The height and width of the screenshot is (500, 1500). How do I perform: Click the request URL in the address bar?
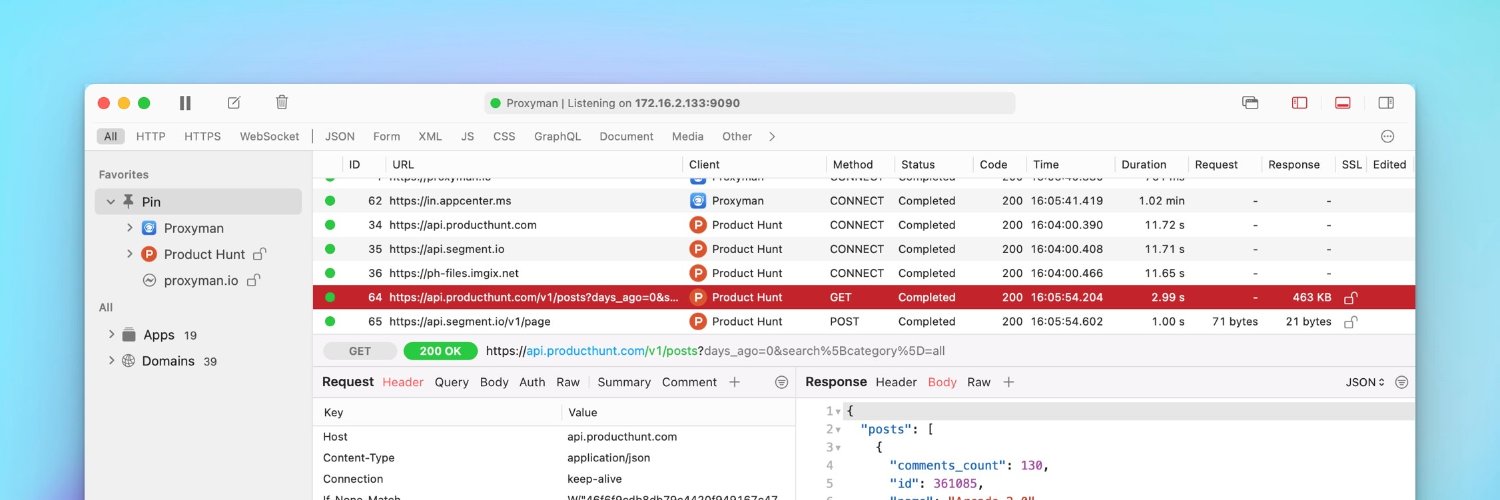click(715, 351)
